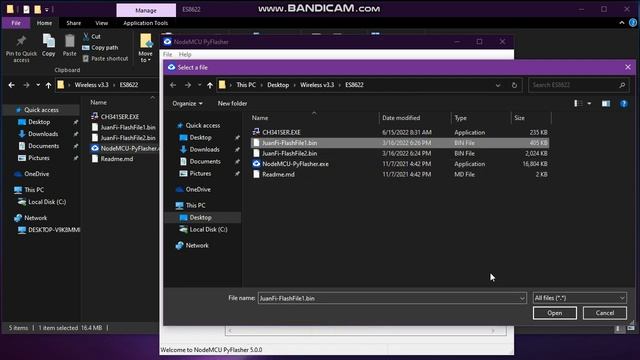Select DESKTOP-V9K8MMI under Network in Explorer
The image size is (640, 360).
pyautogui.click(x=49, y=230)
